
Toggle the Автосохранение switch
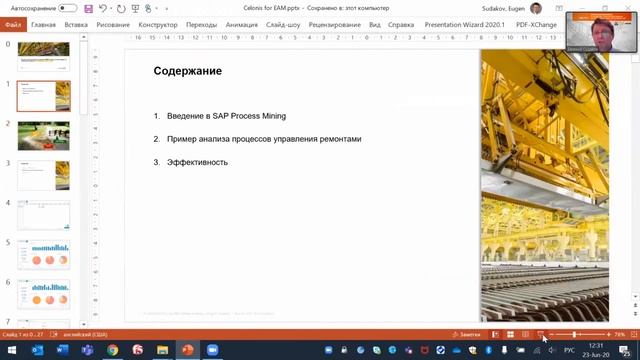[67, 8]
